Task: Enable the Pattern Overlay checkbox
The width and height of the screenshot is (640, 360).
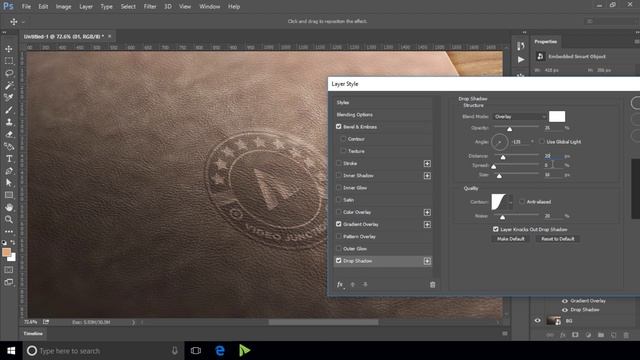Action: [x=339, y=236]
